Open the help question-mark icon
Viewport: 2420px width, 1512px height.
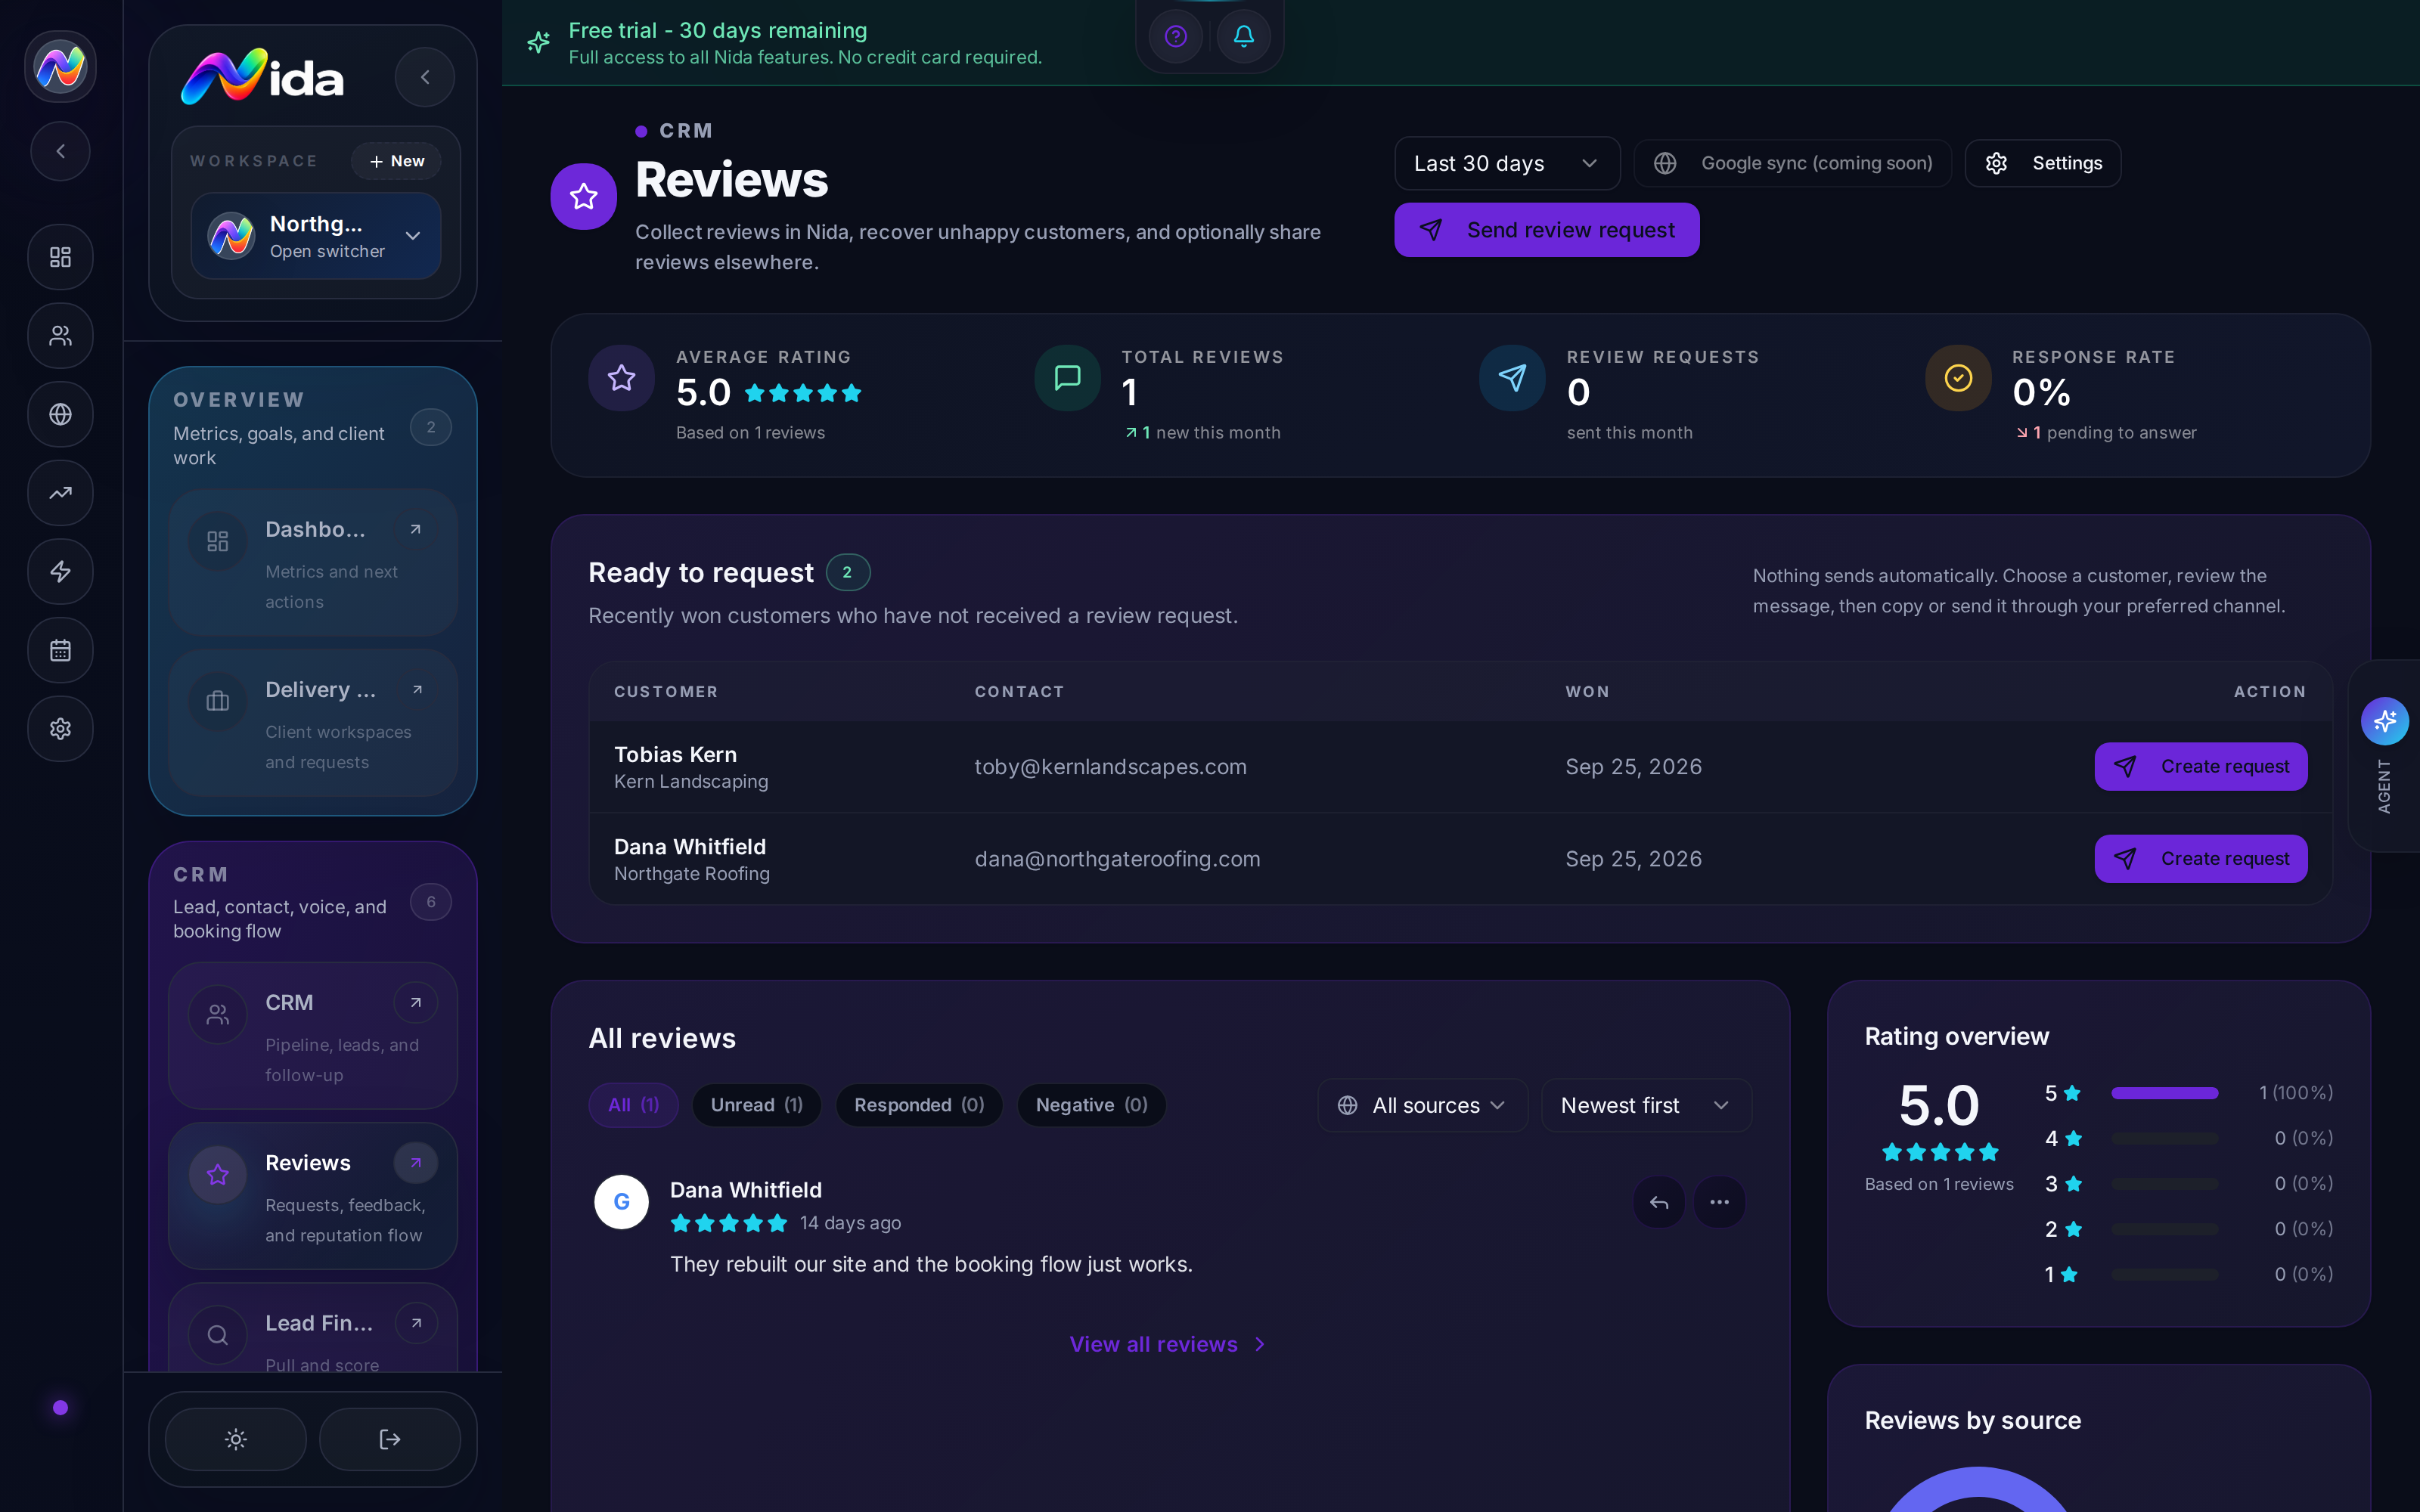[x=1176, y=37]
